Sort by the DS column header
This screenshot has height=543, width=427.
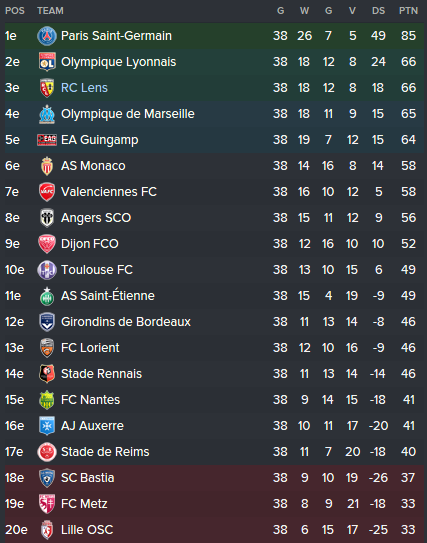[x=378, y=11]
